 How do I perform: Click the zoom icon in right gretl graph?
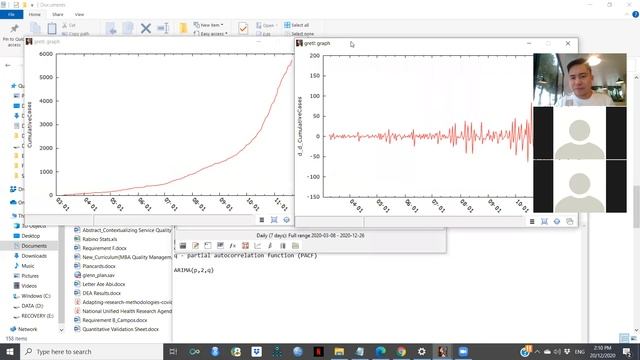tap(544, 221)
